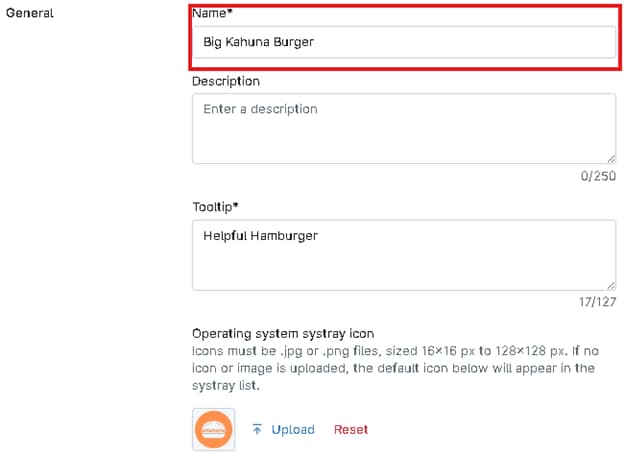Click the Tooltip box resize handle
624x453 pixels.
pos(610,284)
